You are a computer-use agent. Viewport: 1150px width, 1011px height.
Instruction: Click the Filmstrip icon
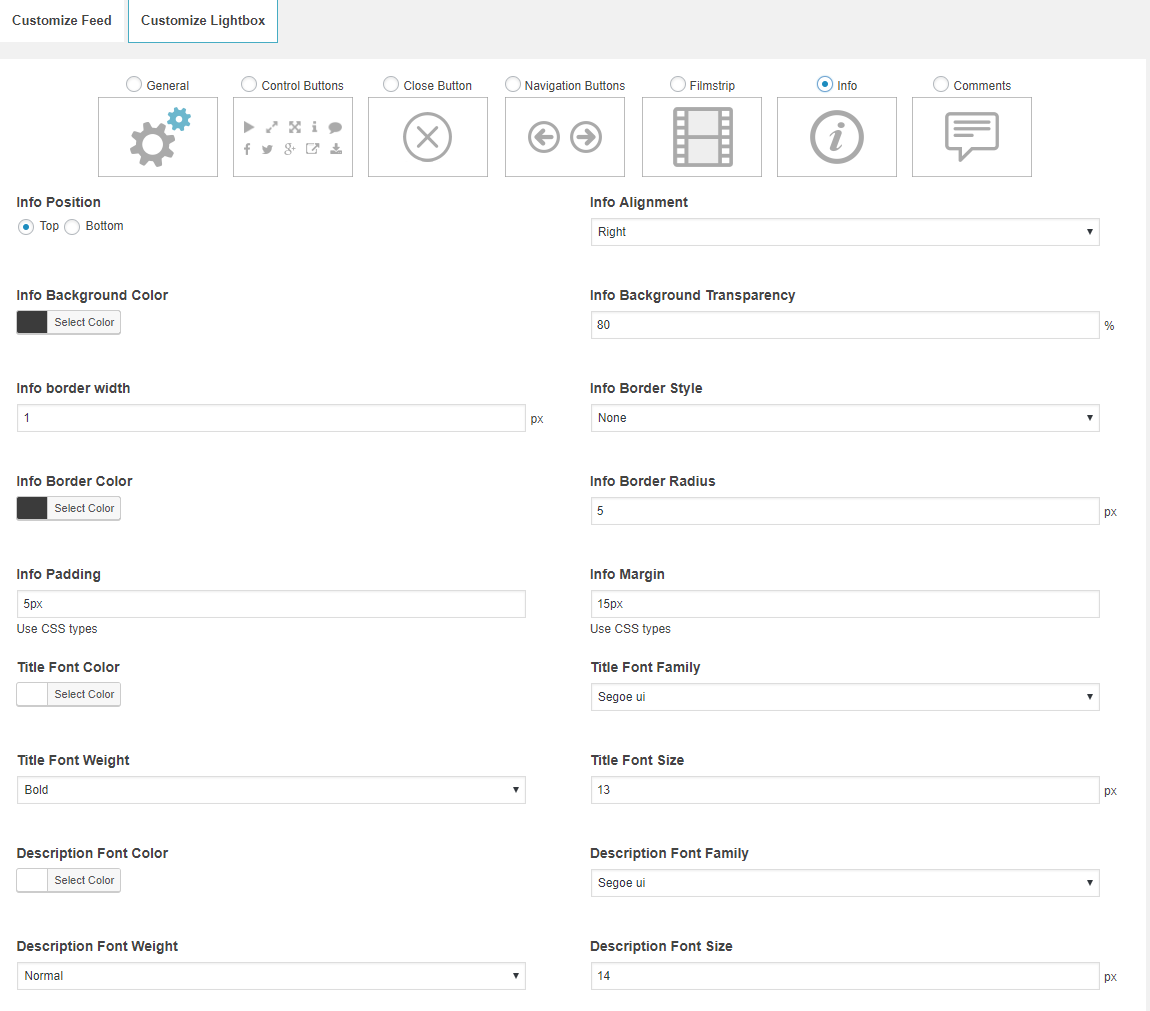pyautogui.click(x=702, y=137)
